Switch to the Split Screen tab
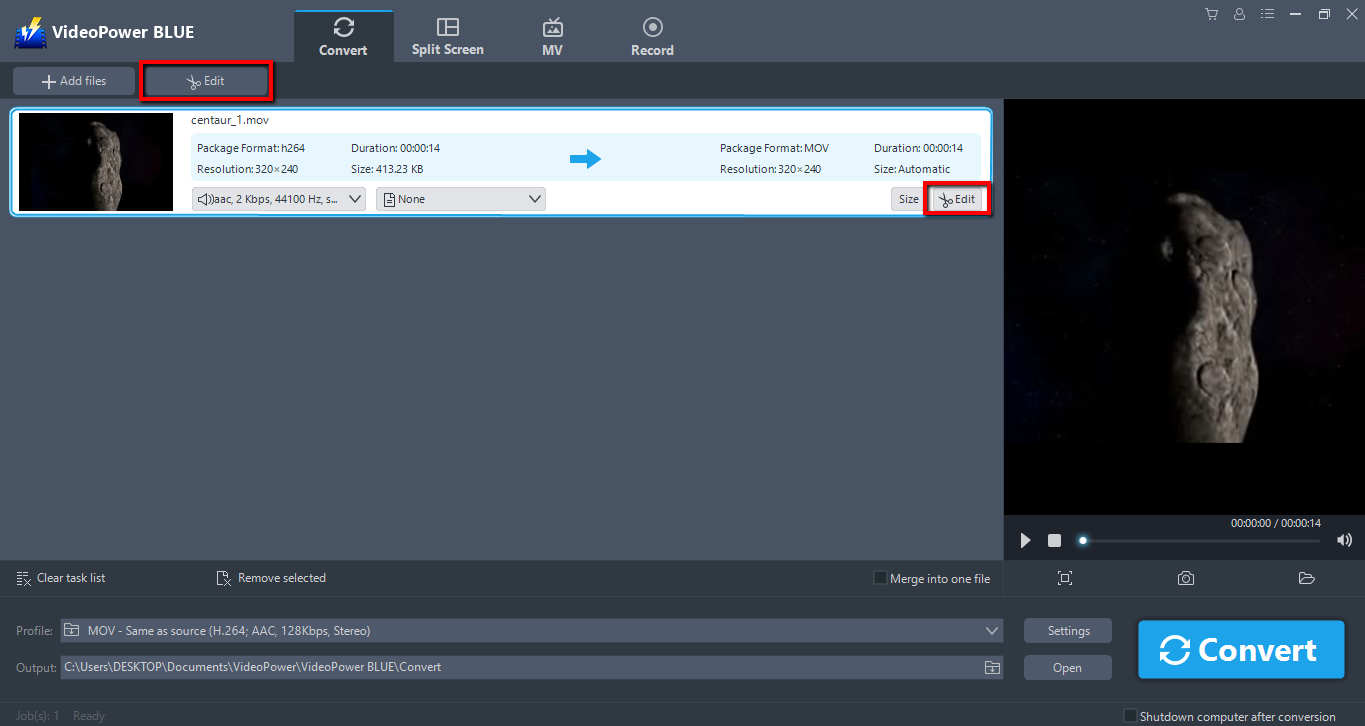Image resolution: width=1365 pixels, height=726 pixels. pyautogui.click(x=447, y=33)
